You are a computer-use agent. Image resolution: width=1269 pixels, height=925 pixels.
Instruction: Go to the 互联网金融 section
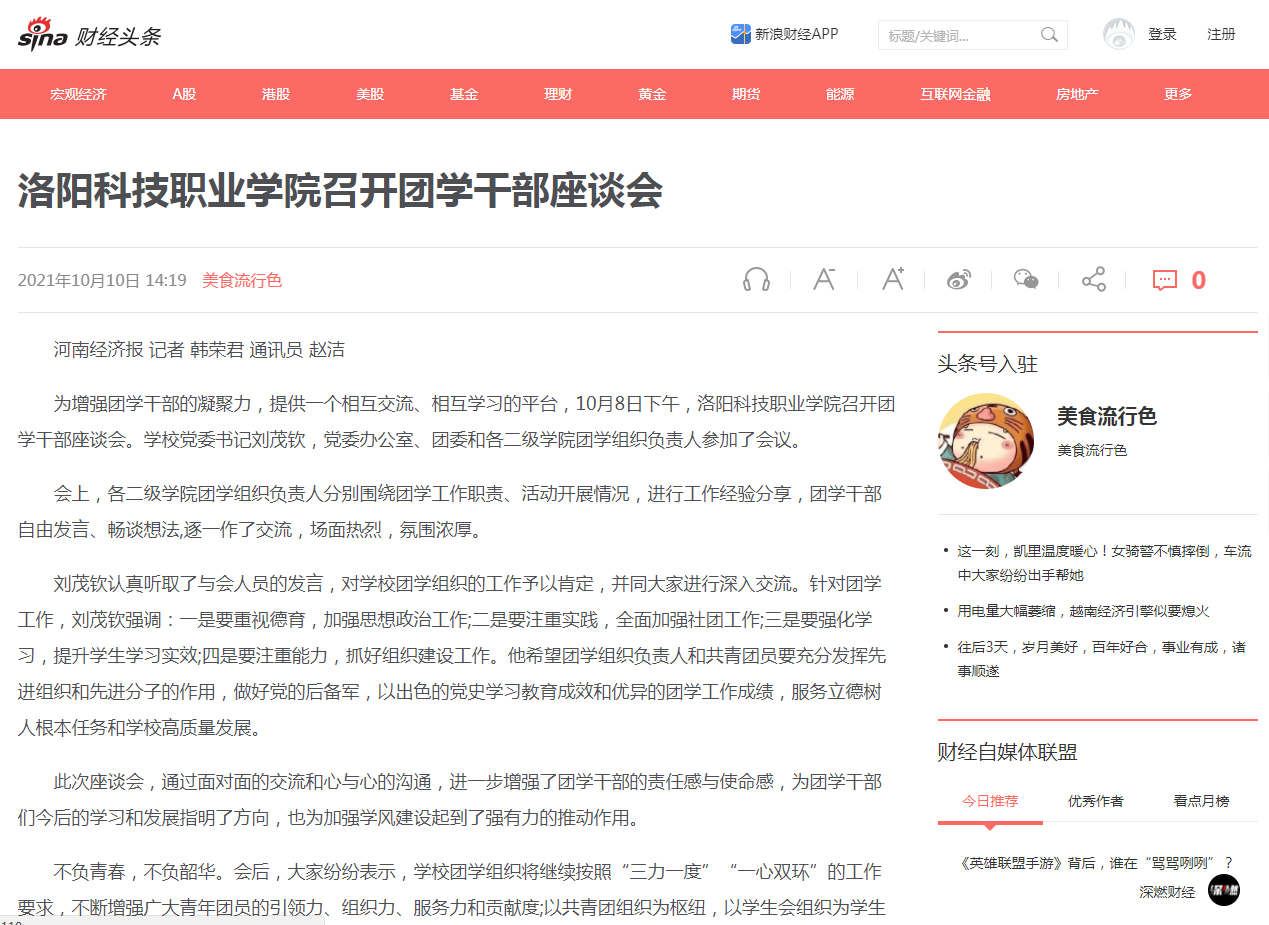click(x=955, y=94)
